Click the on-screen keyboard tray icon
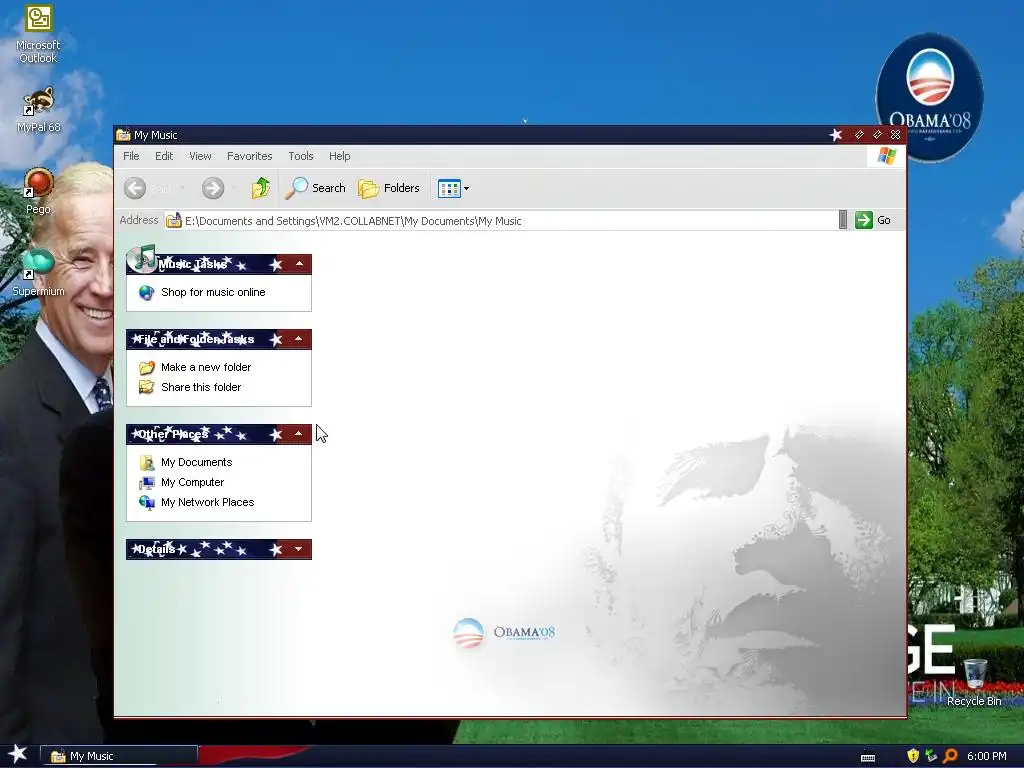 coord(868,757)
